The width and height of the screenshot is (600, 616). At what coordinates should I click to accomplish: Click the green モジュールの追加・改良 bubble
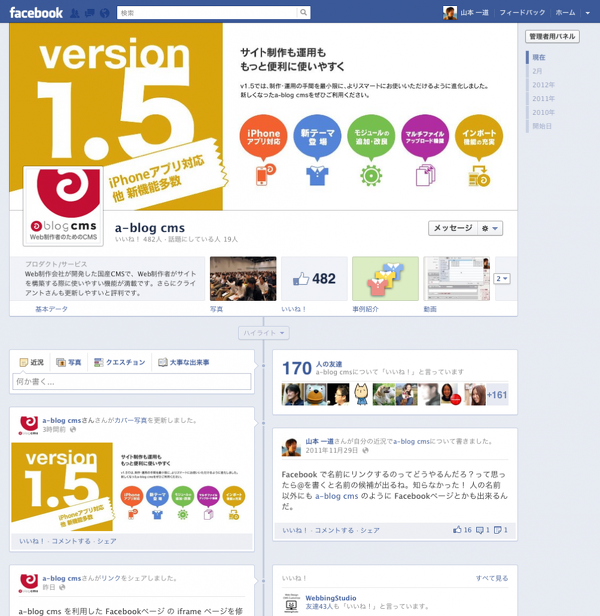click(371, 137)
